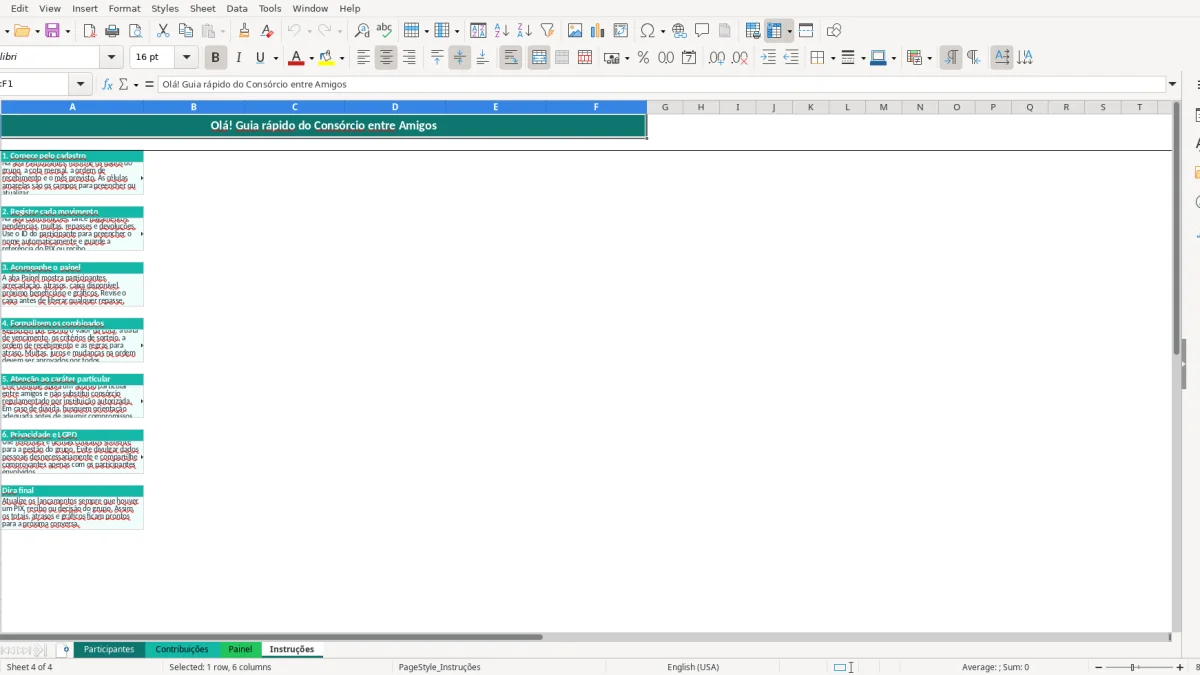
Task: Switch to the Participantes sheet tab
Action: click(x=109, y=649)
